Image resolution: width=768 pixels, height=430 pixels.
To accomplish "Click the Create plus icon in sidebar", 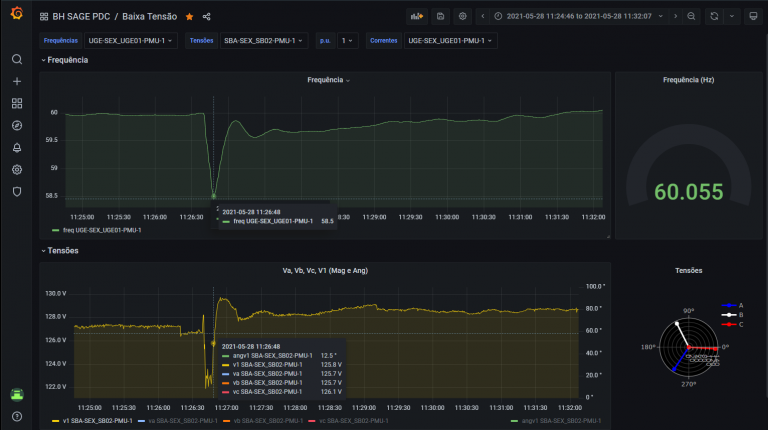I will (16, 81).
